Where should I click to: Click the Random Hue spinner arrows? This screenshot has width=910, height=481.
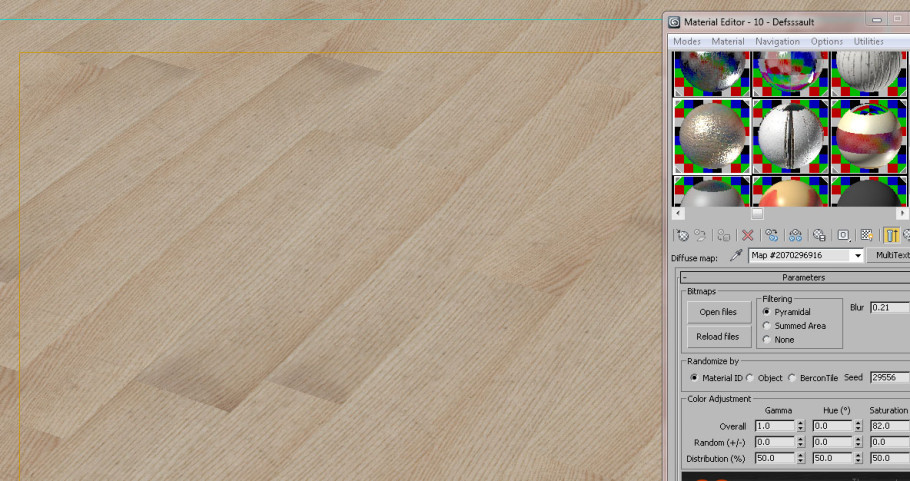pyautogui.click(x=858, y=442)
